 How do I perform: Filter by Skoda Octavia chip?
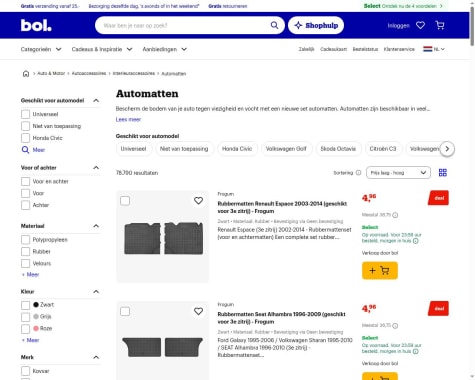(338, 149)
